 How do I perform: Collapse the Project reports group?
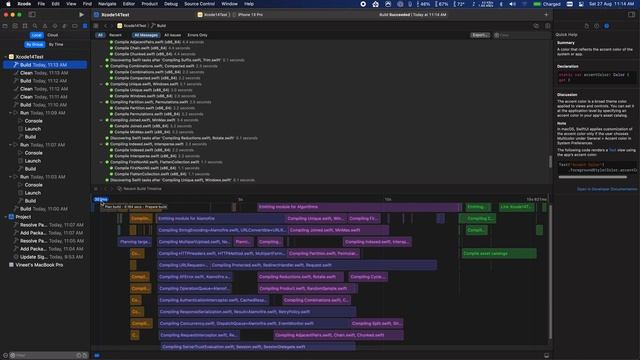click(6, 217)
